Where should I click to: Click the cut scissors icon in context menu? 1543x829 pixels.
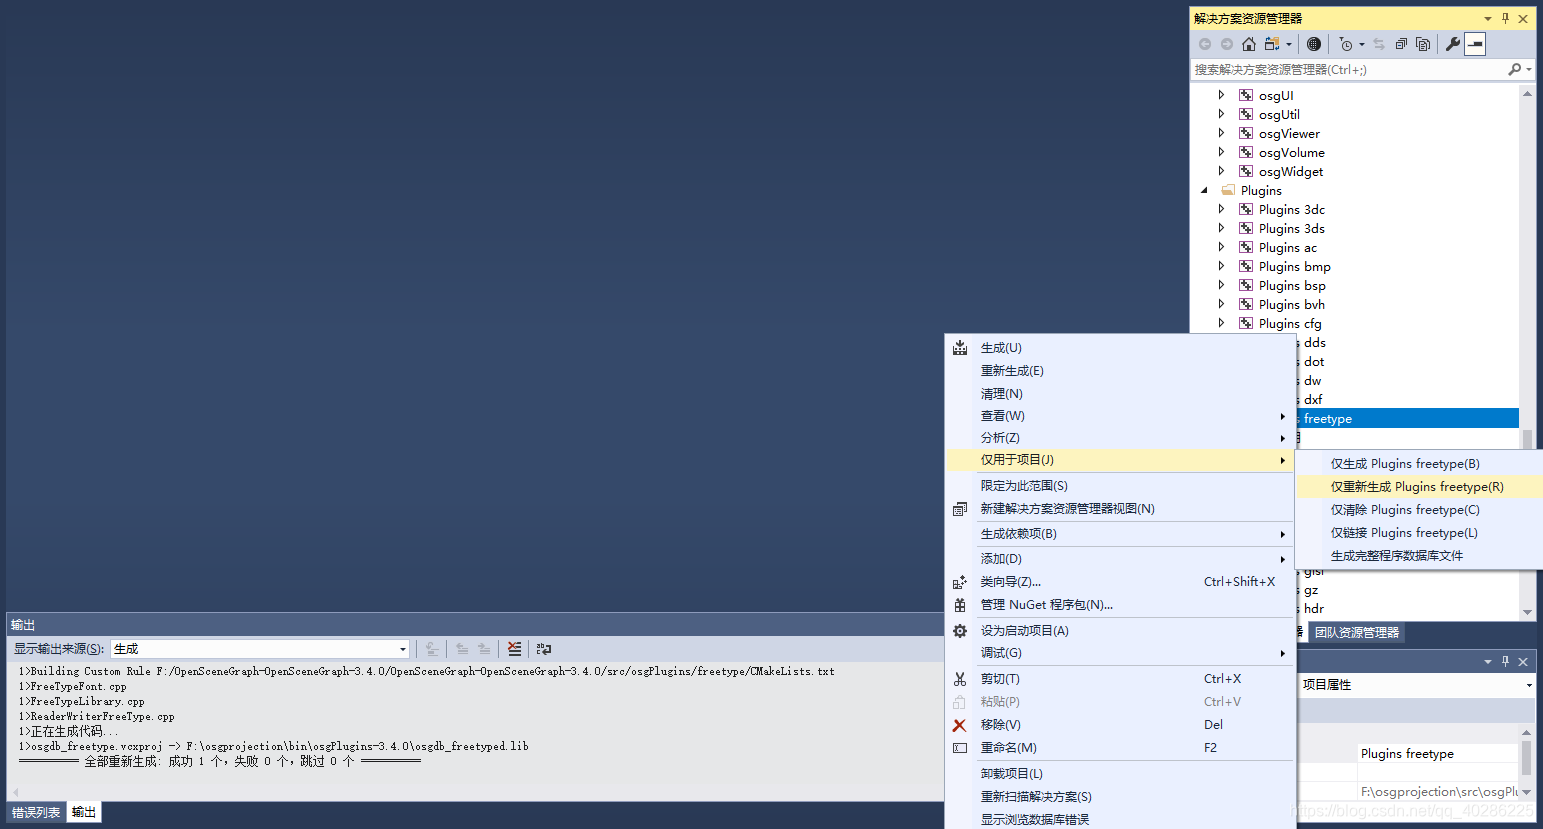coord(960,678)
